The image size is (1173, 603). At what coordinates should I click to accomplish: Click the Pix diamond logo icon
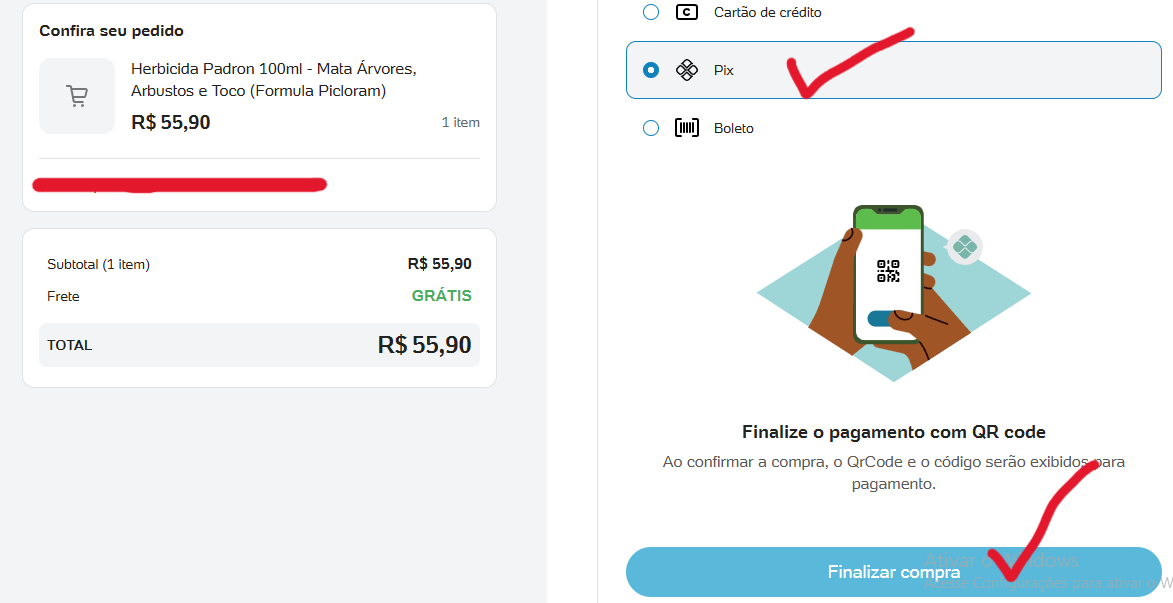tap(687, 70)
